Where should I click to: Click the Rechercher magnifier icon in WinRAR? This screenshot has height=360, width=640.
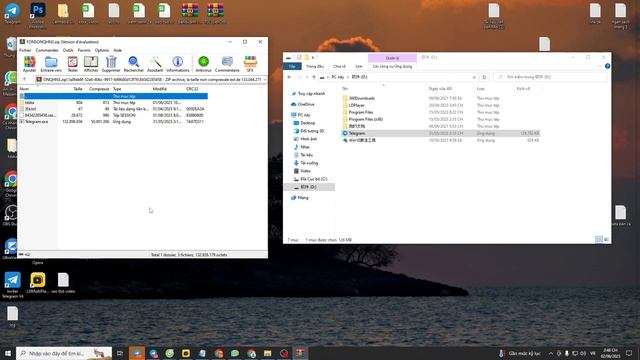pos(133,64)
